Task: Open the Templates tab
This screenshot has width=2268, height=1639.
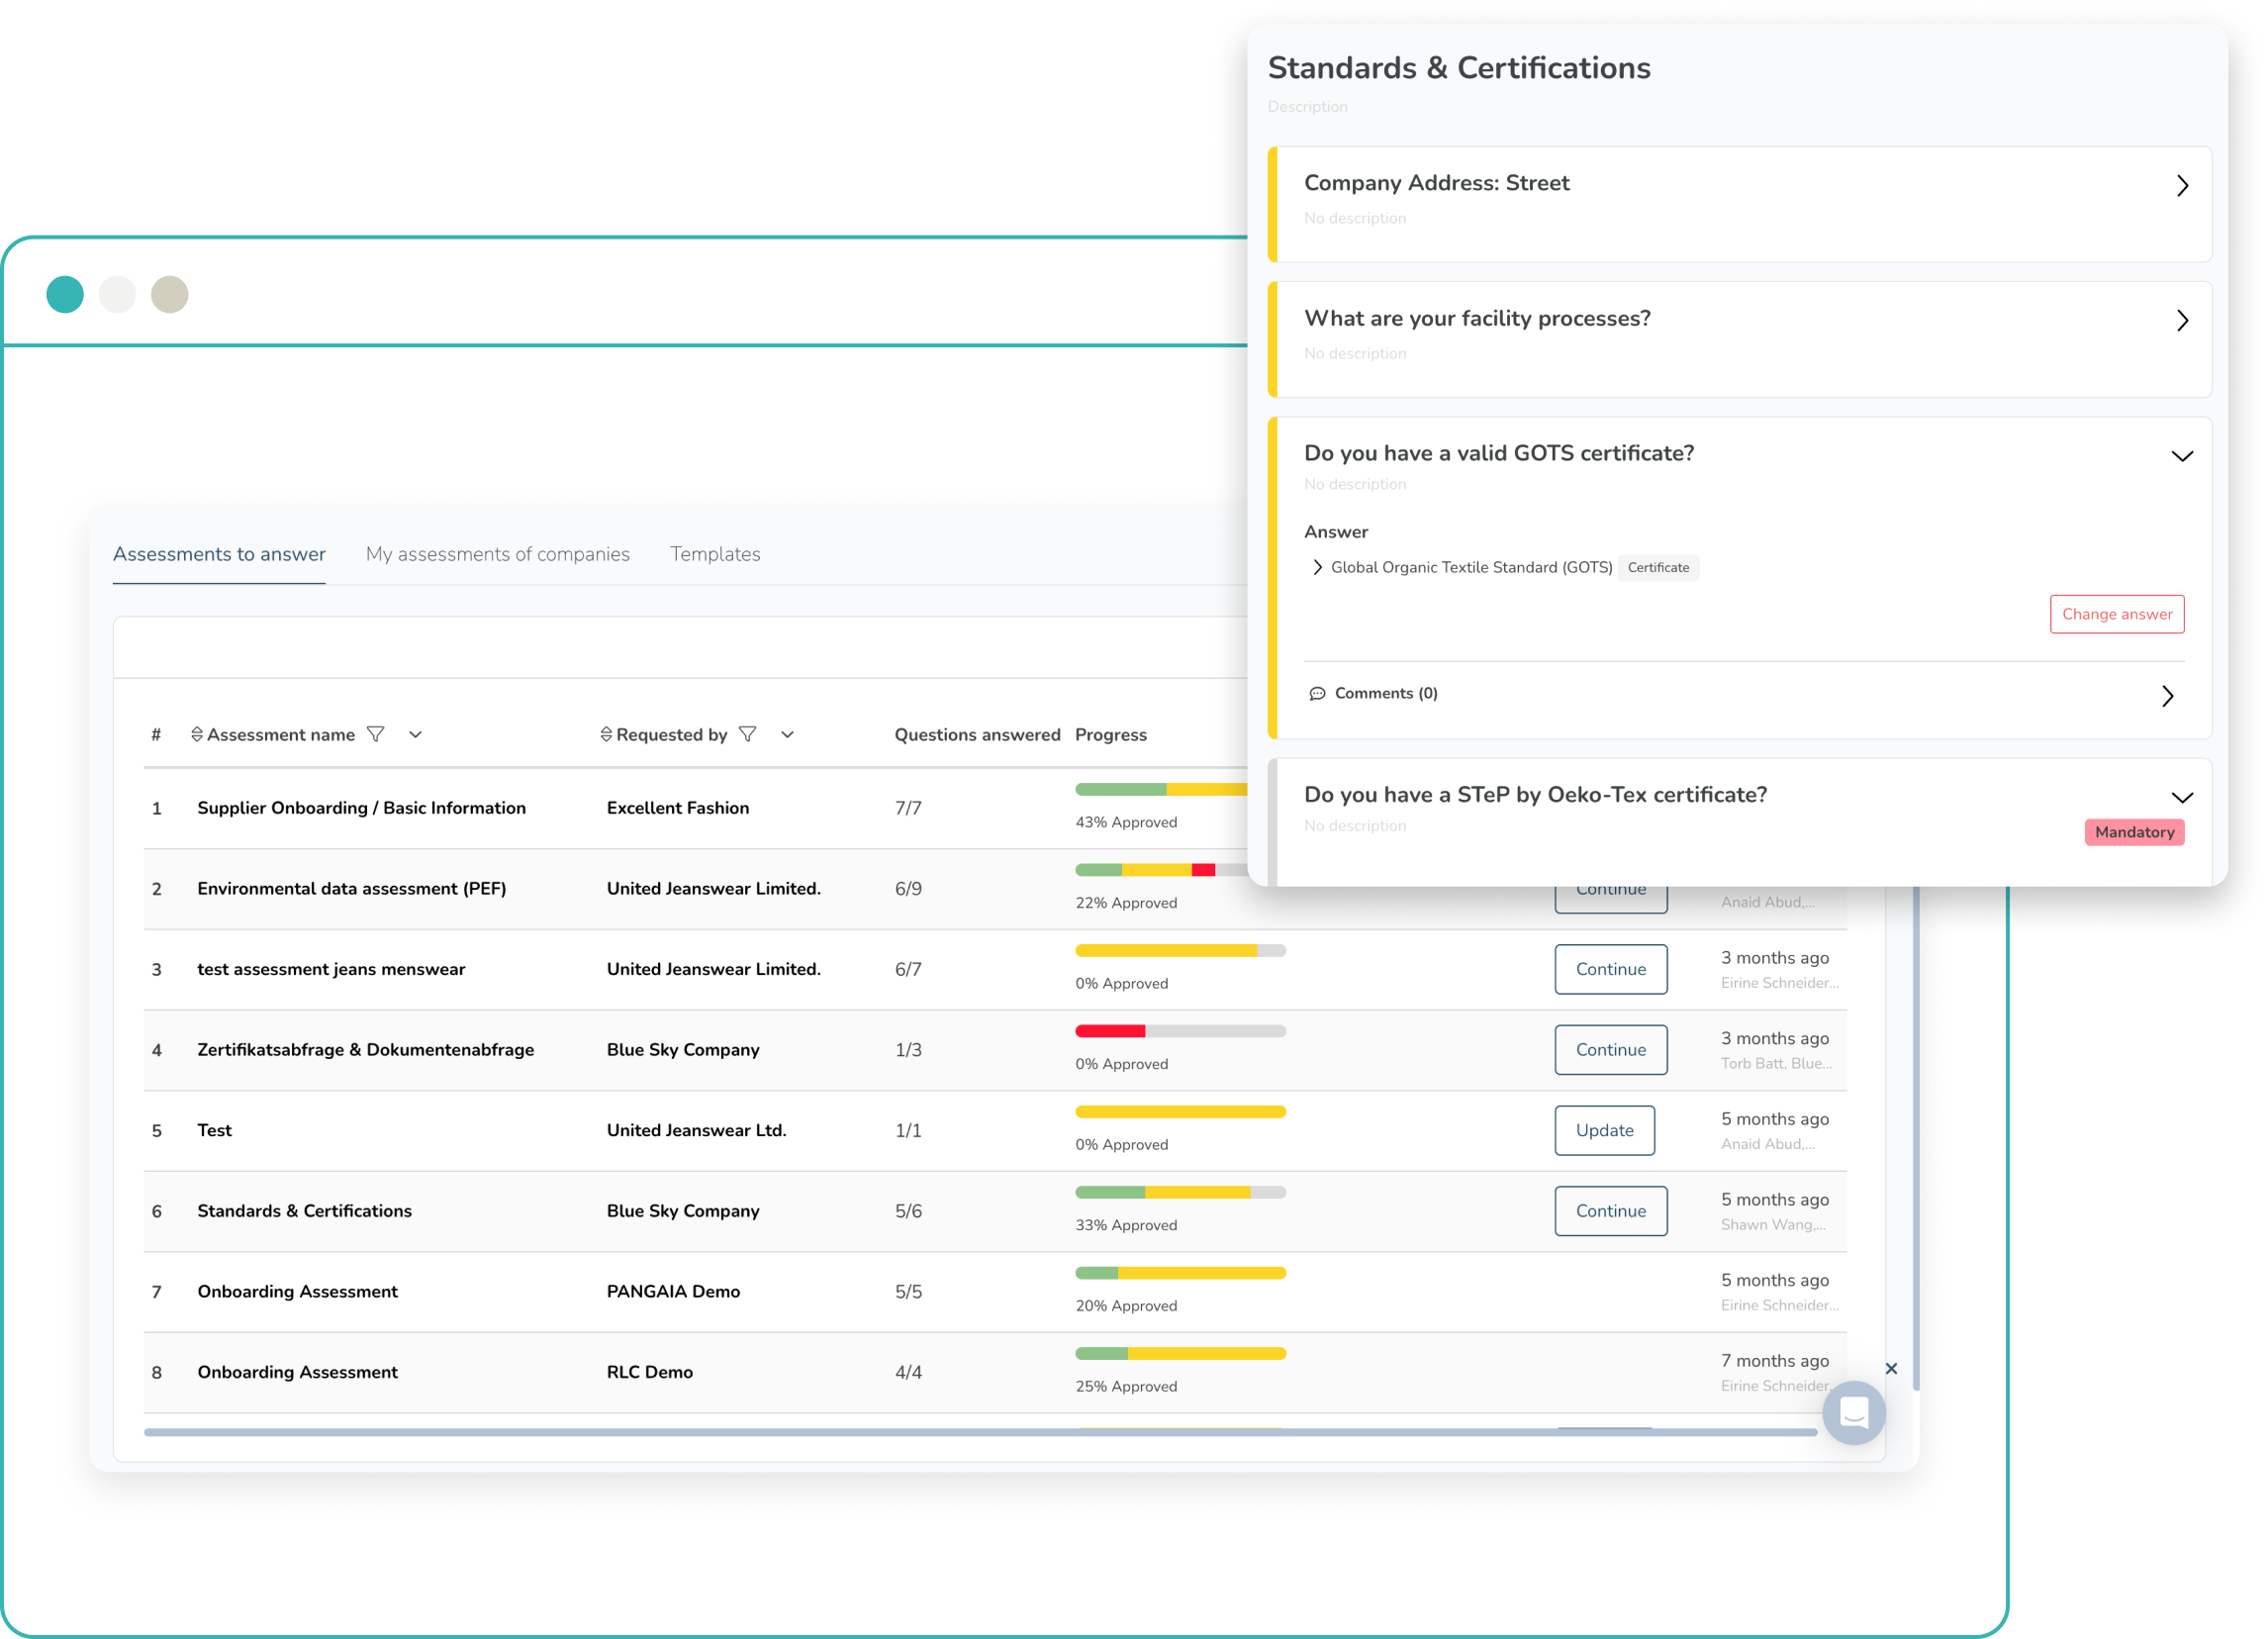Action: [x=715, y=554]
